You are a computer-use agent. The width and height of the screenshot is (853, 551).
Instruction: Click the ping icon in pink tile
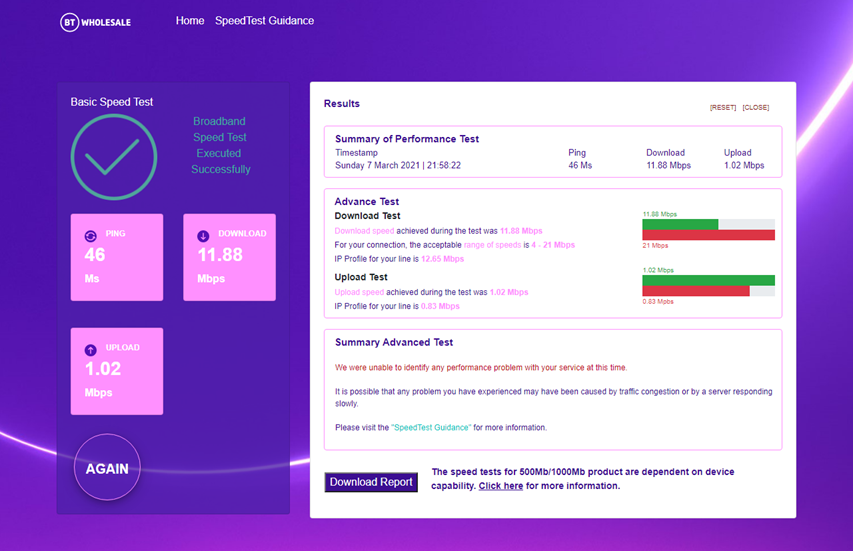(91, 235)
